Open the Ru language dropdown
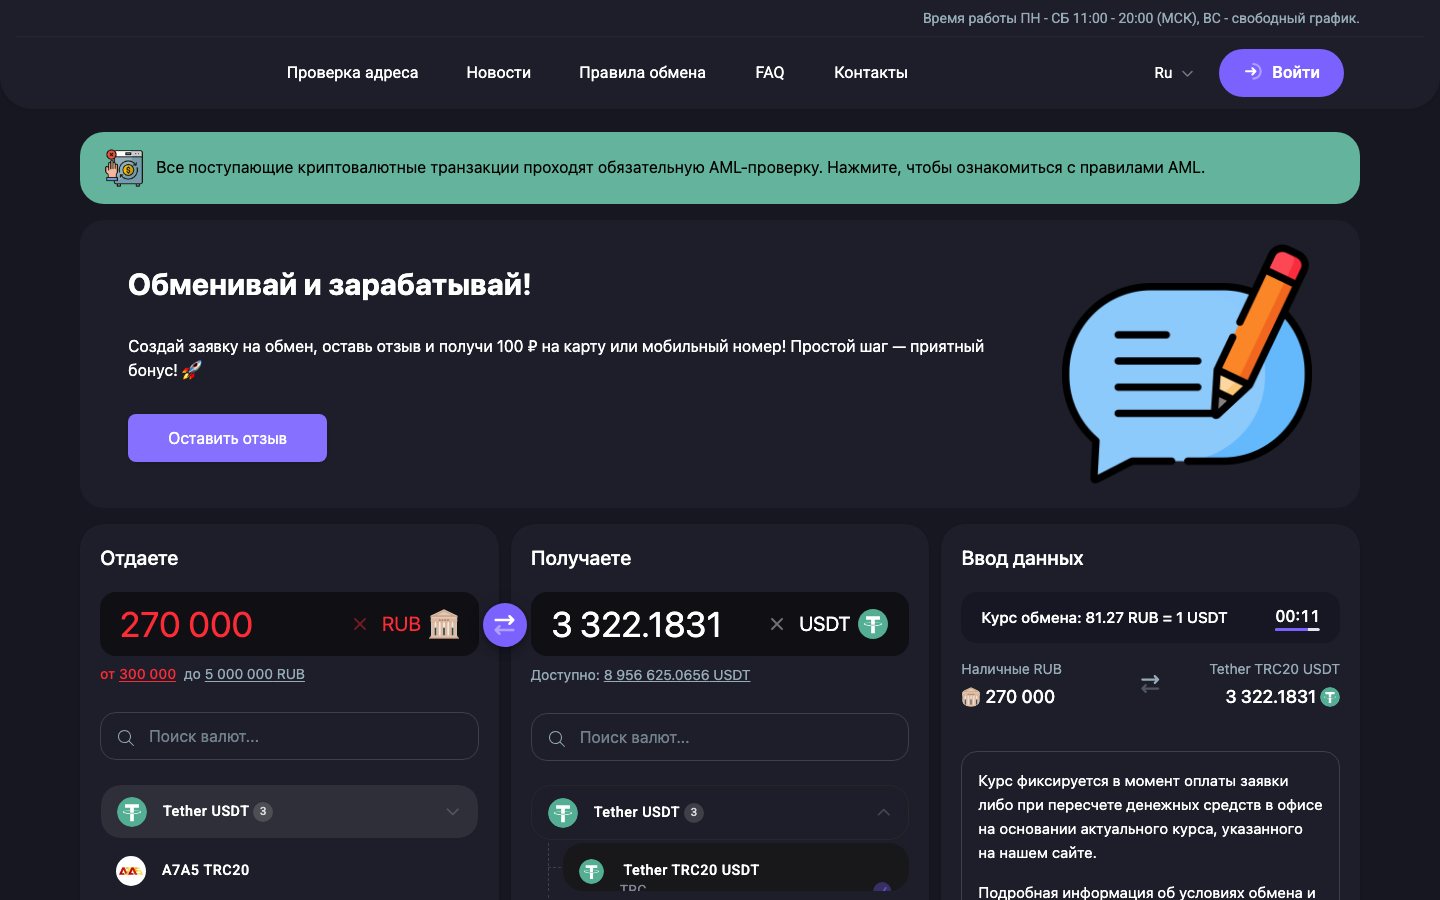 [1173, 73]
